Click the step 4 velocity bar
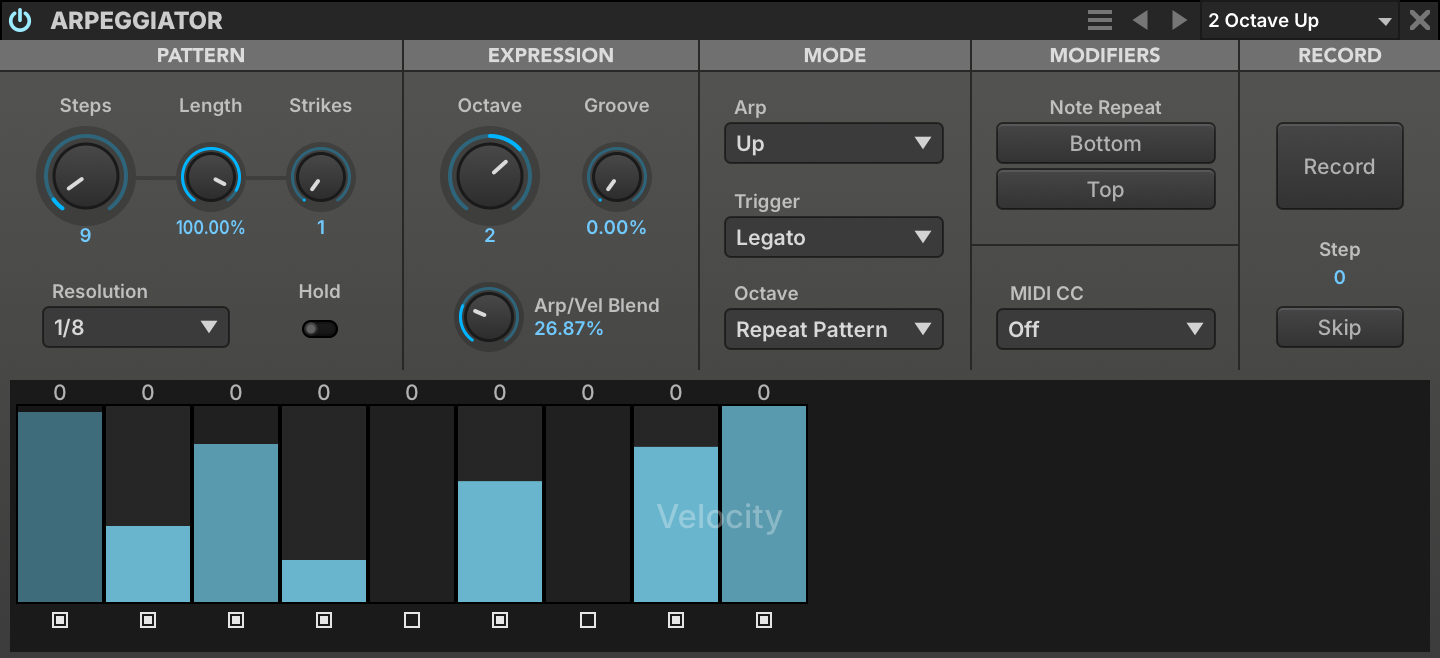Image resolution: width=1440 pixels, height=658 pixels. coord(324,581)
